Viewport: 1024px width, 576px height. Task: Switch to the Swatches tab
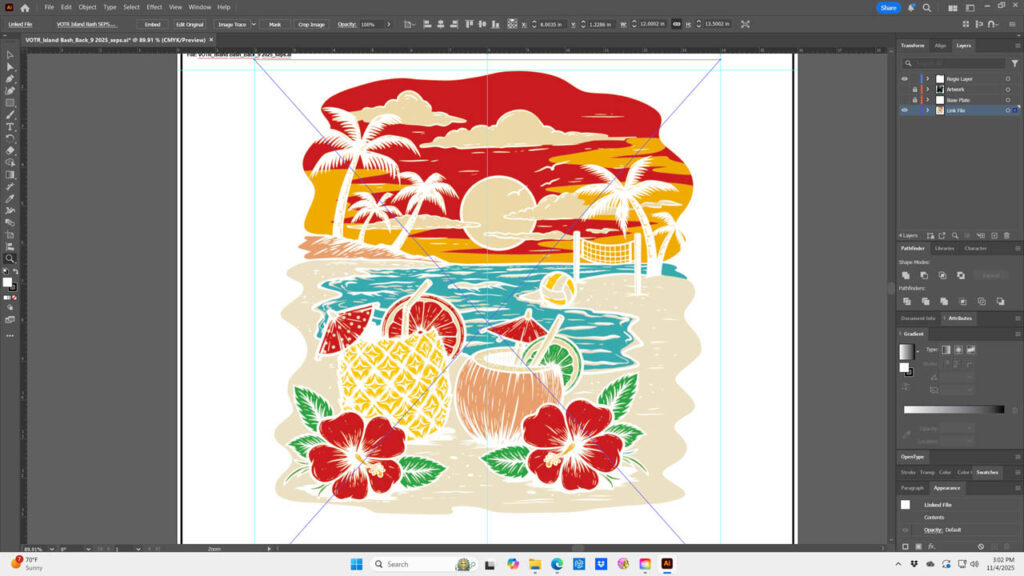(987, 472)
